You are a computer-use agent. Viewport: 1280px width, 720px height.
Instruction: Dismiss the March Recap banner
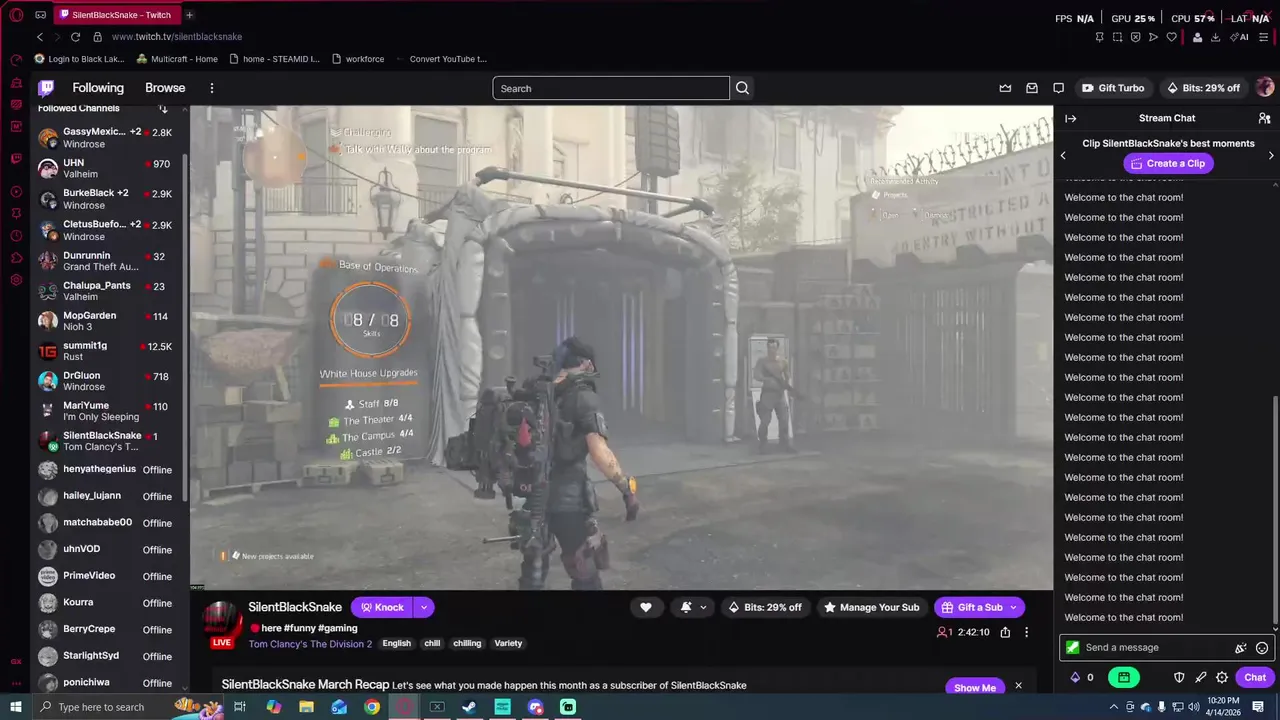(x=1018, y=686)
